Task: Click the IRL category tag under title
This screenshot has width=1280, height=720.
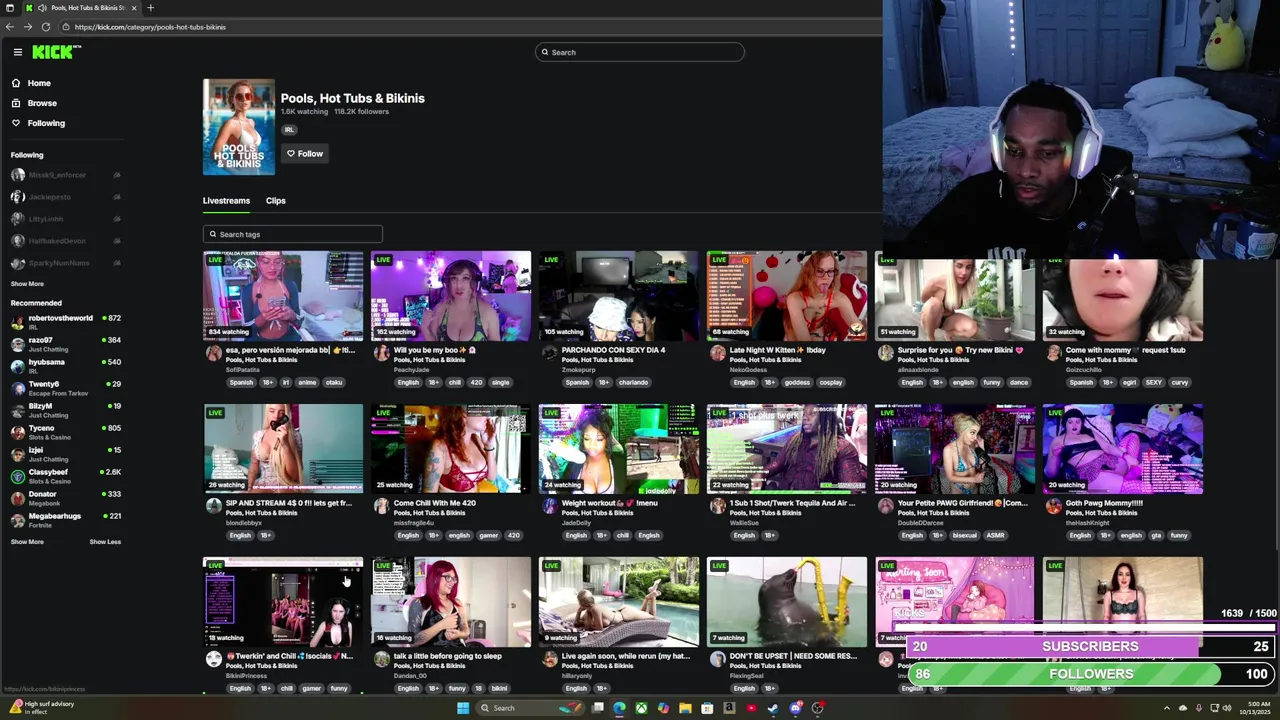Action: [289, 129]
